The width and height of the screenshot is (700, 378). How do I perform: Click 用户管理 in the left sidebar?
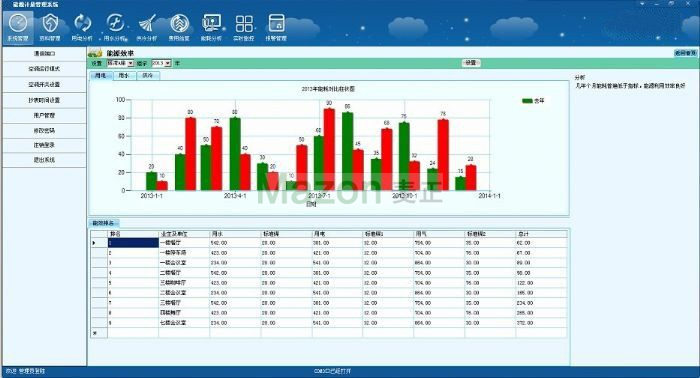pos(44,115)
